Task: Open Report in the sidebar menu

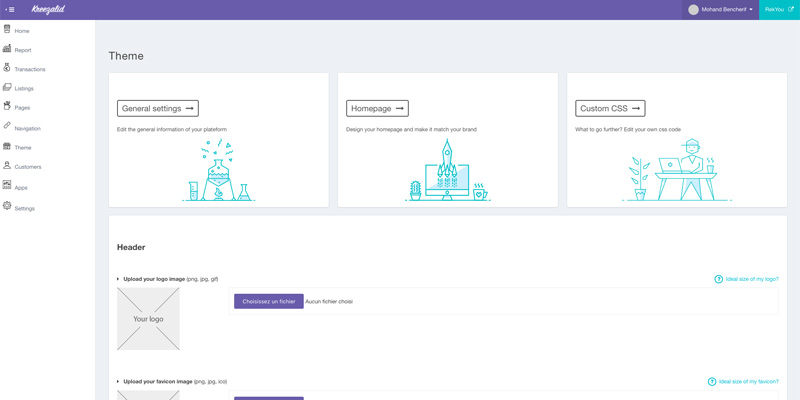Action: click(x=23, y=51)
